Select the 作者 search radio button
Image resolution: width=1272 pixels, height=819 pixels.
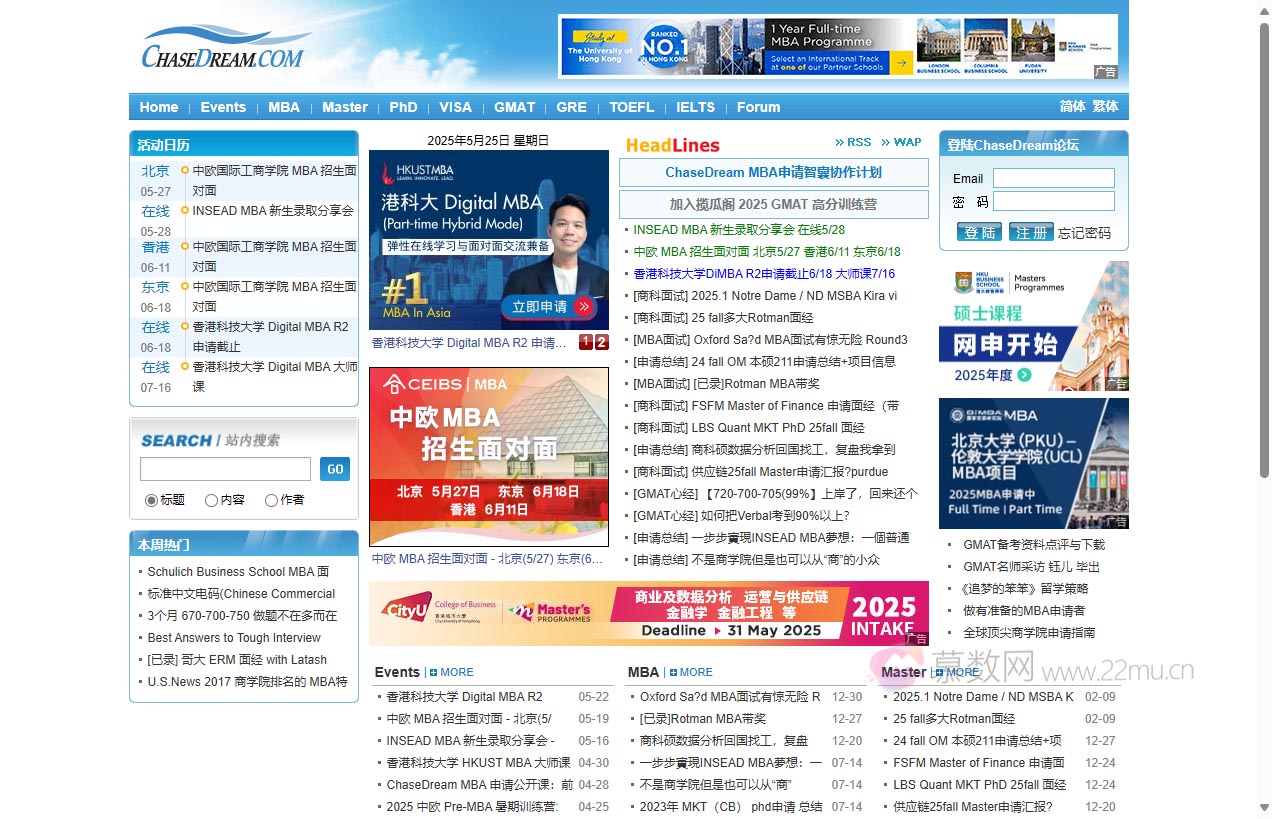[x=271, y=500]
